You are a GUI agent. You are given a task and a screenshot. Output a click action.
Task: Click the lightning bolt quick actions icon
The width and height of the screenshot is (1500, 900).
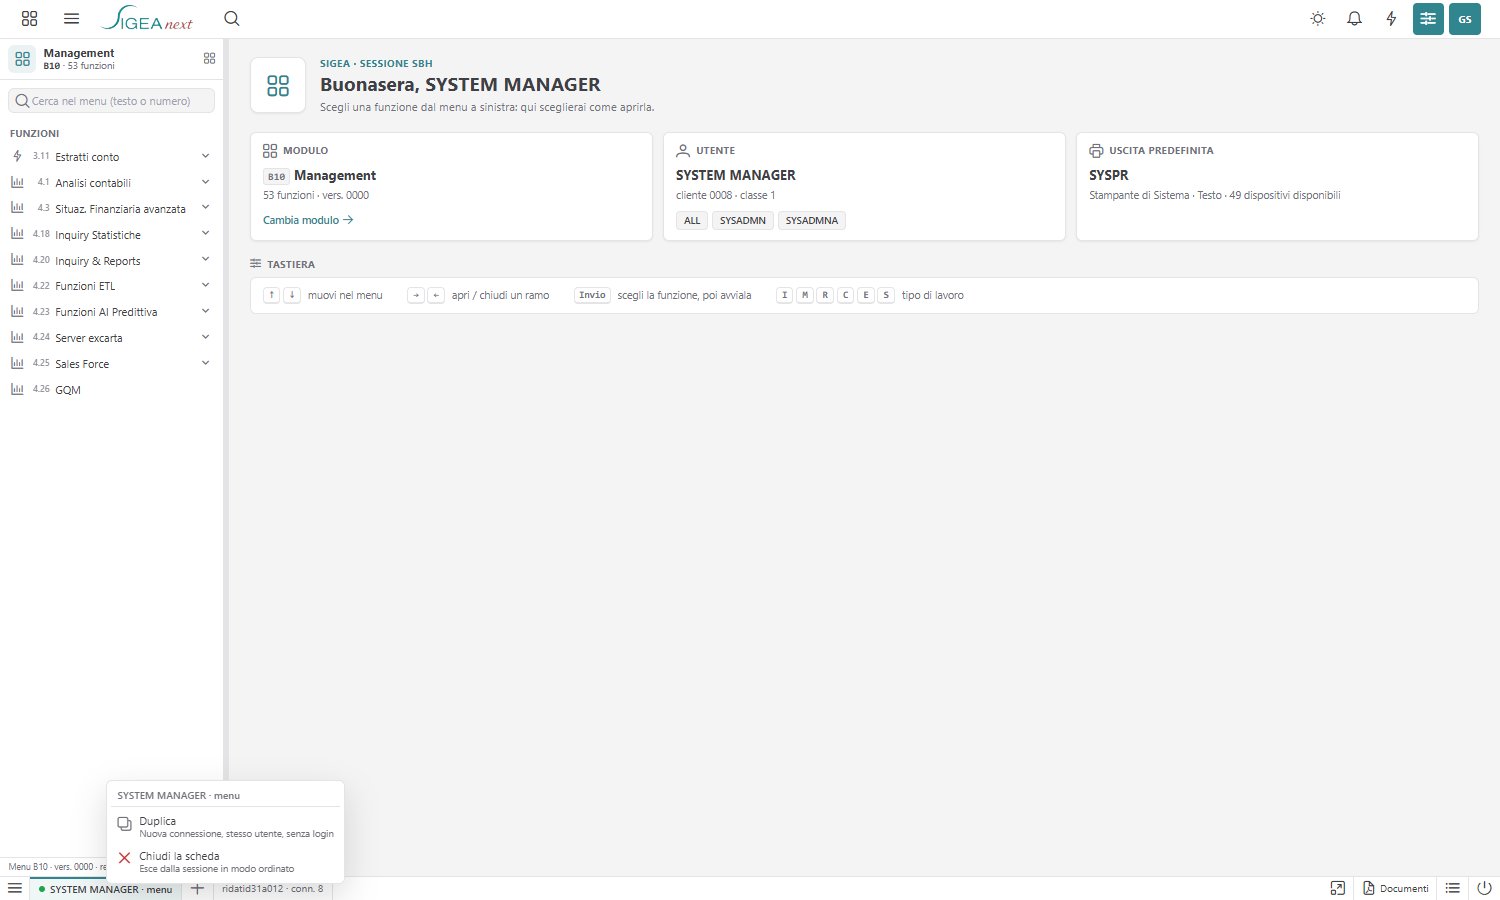pyautogui.click(x=1391, y=19)
